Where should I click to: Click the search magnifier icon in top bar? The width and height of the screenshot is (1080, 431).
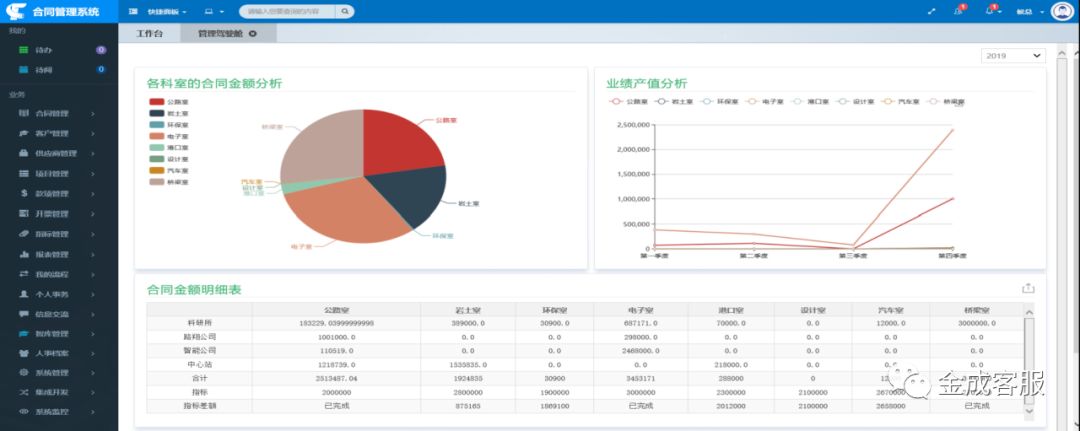[345, 11]
